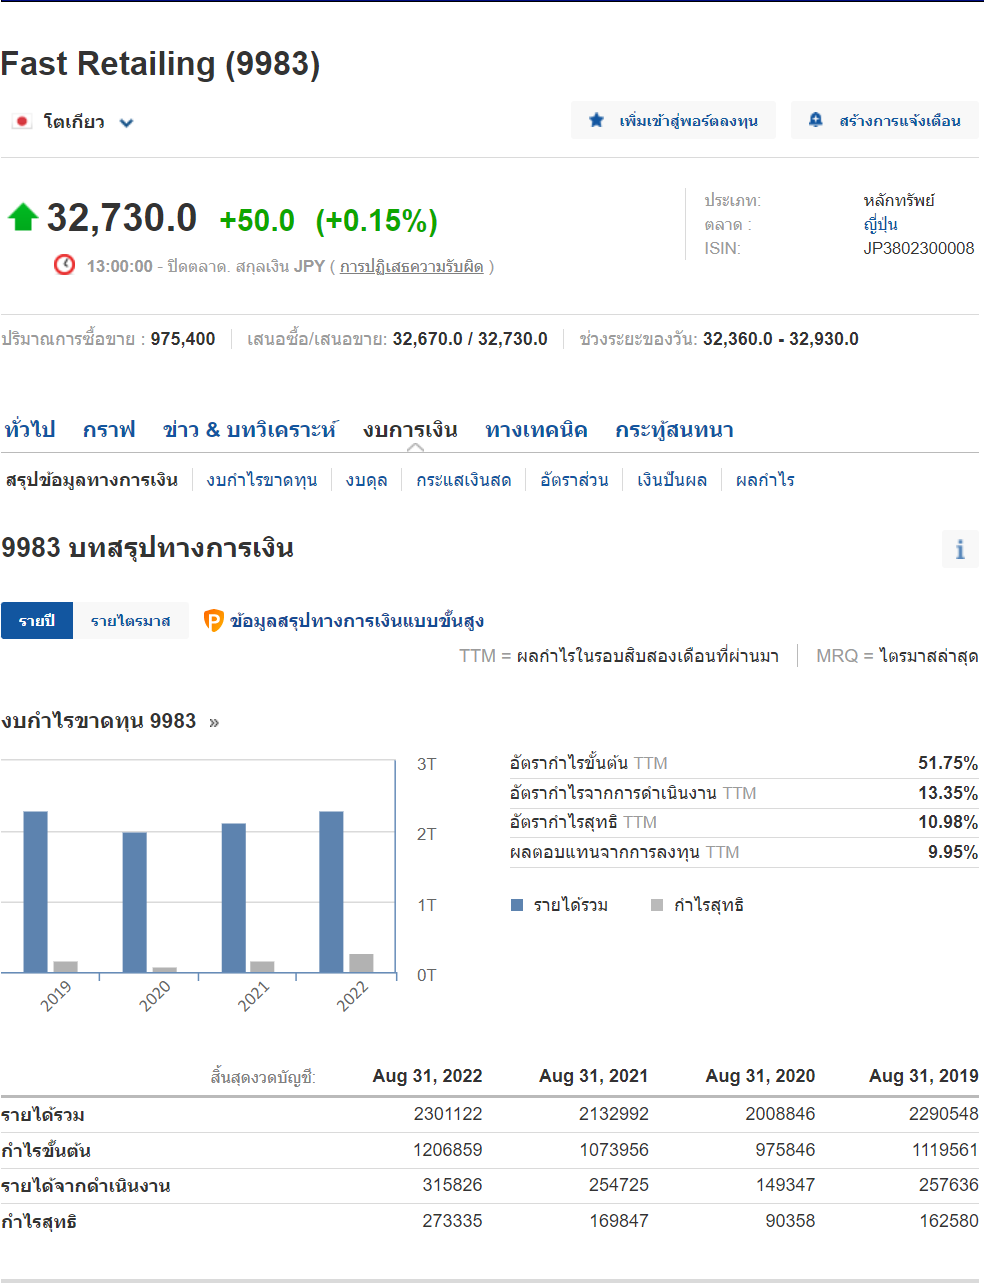
Task: Open the ทางเทคนิค tab
Action: (x=536, y=430)
